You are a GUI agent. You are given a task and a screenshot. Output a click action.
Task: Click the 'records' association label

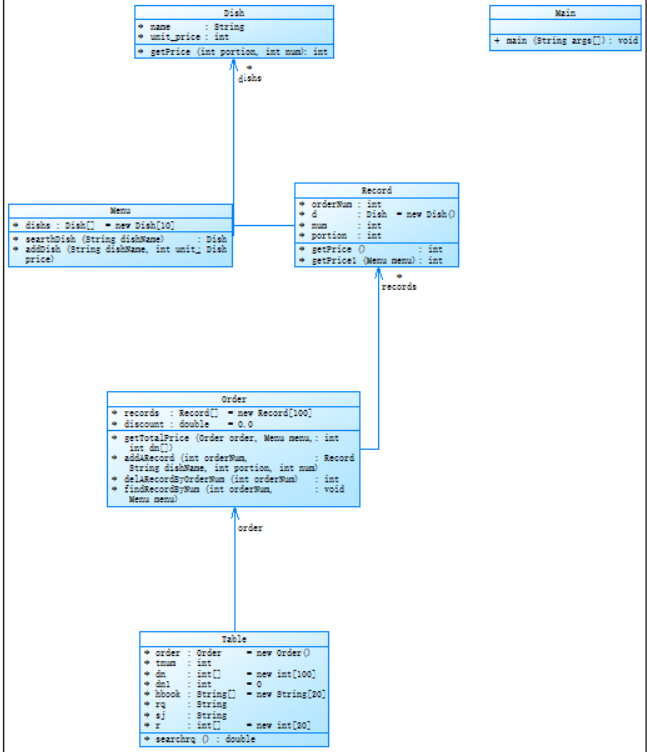[x=399, y=287]
